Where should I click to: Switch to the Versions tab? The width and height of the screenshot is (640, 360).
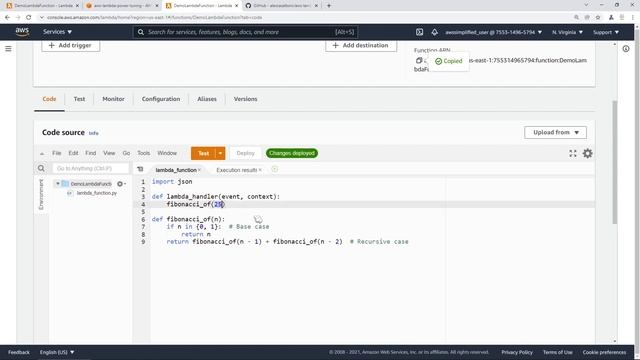pos(245,99)
